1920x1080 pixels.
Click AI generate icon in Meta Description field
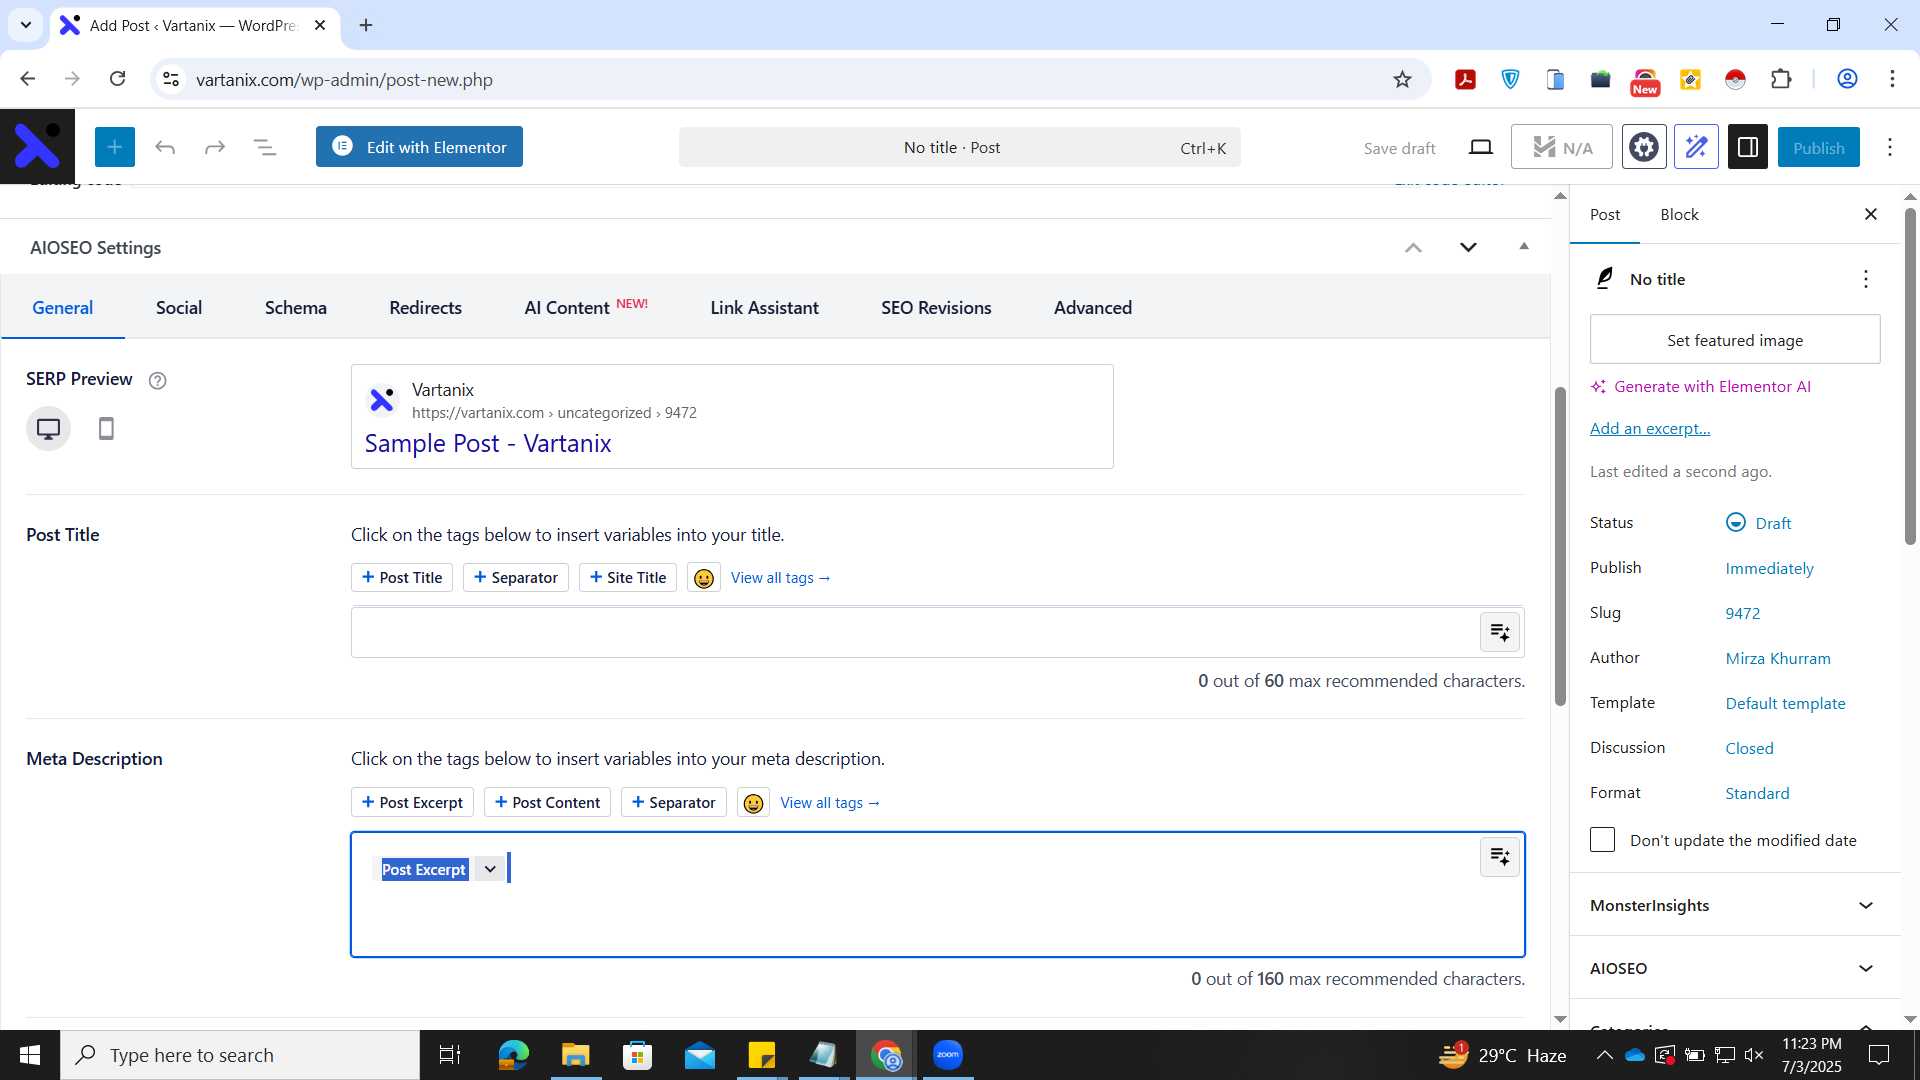coord(1500,857)
